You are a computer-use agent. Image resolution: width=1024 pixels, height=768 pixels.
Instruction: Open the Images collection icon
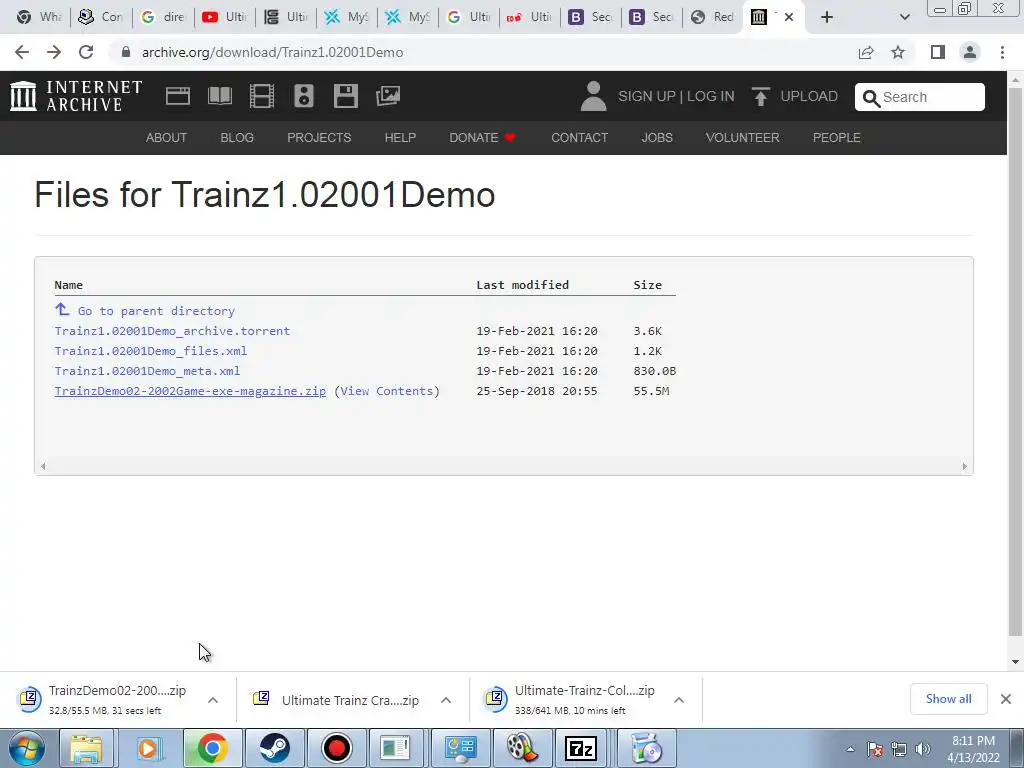click(x=388, y=96)
